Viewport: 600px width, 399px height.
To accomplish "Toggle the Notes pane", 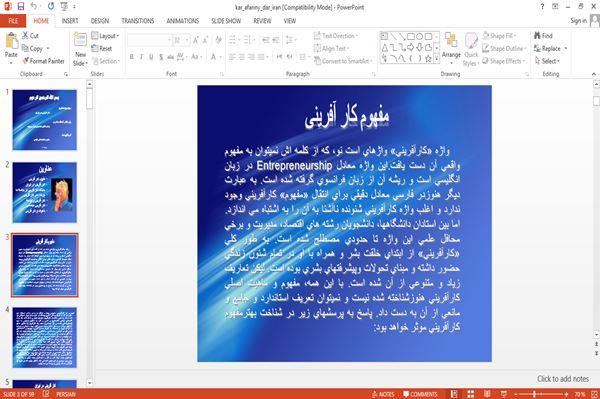I will (383, 394).
